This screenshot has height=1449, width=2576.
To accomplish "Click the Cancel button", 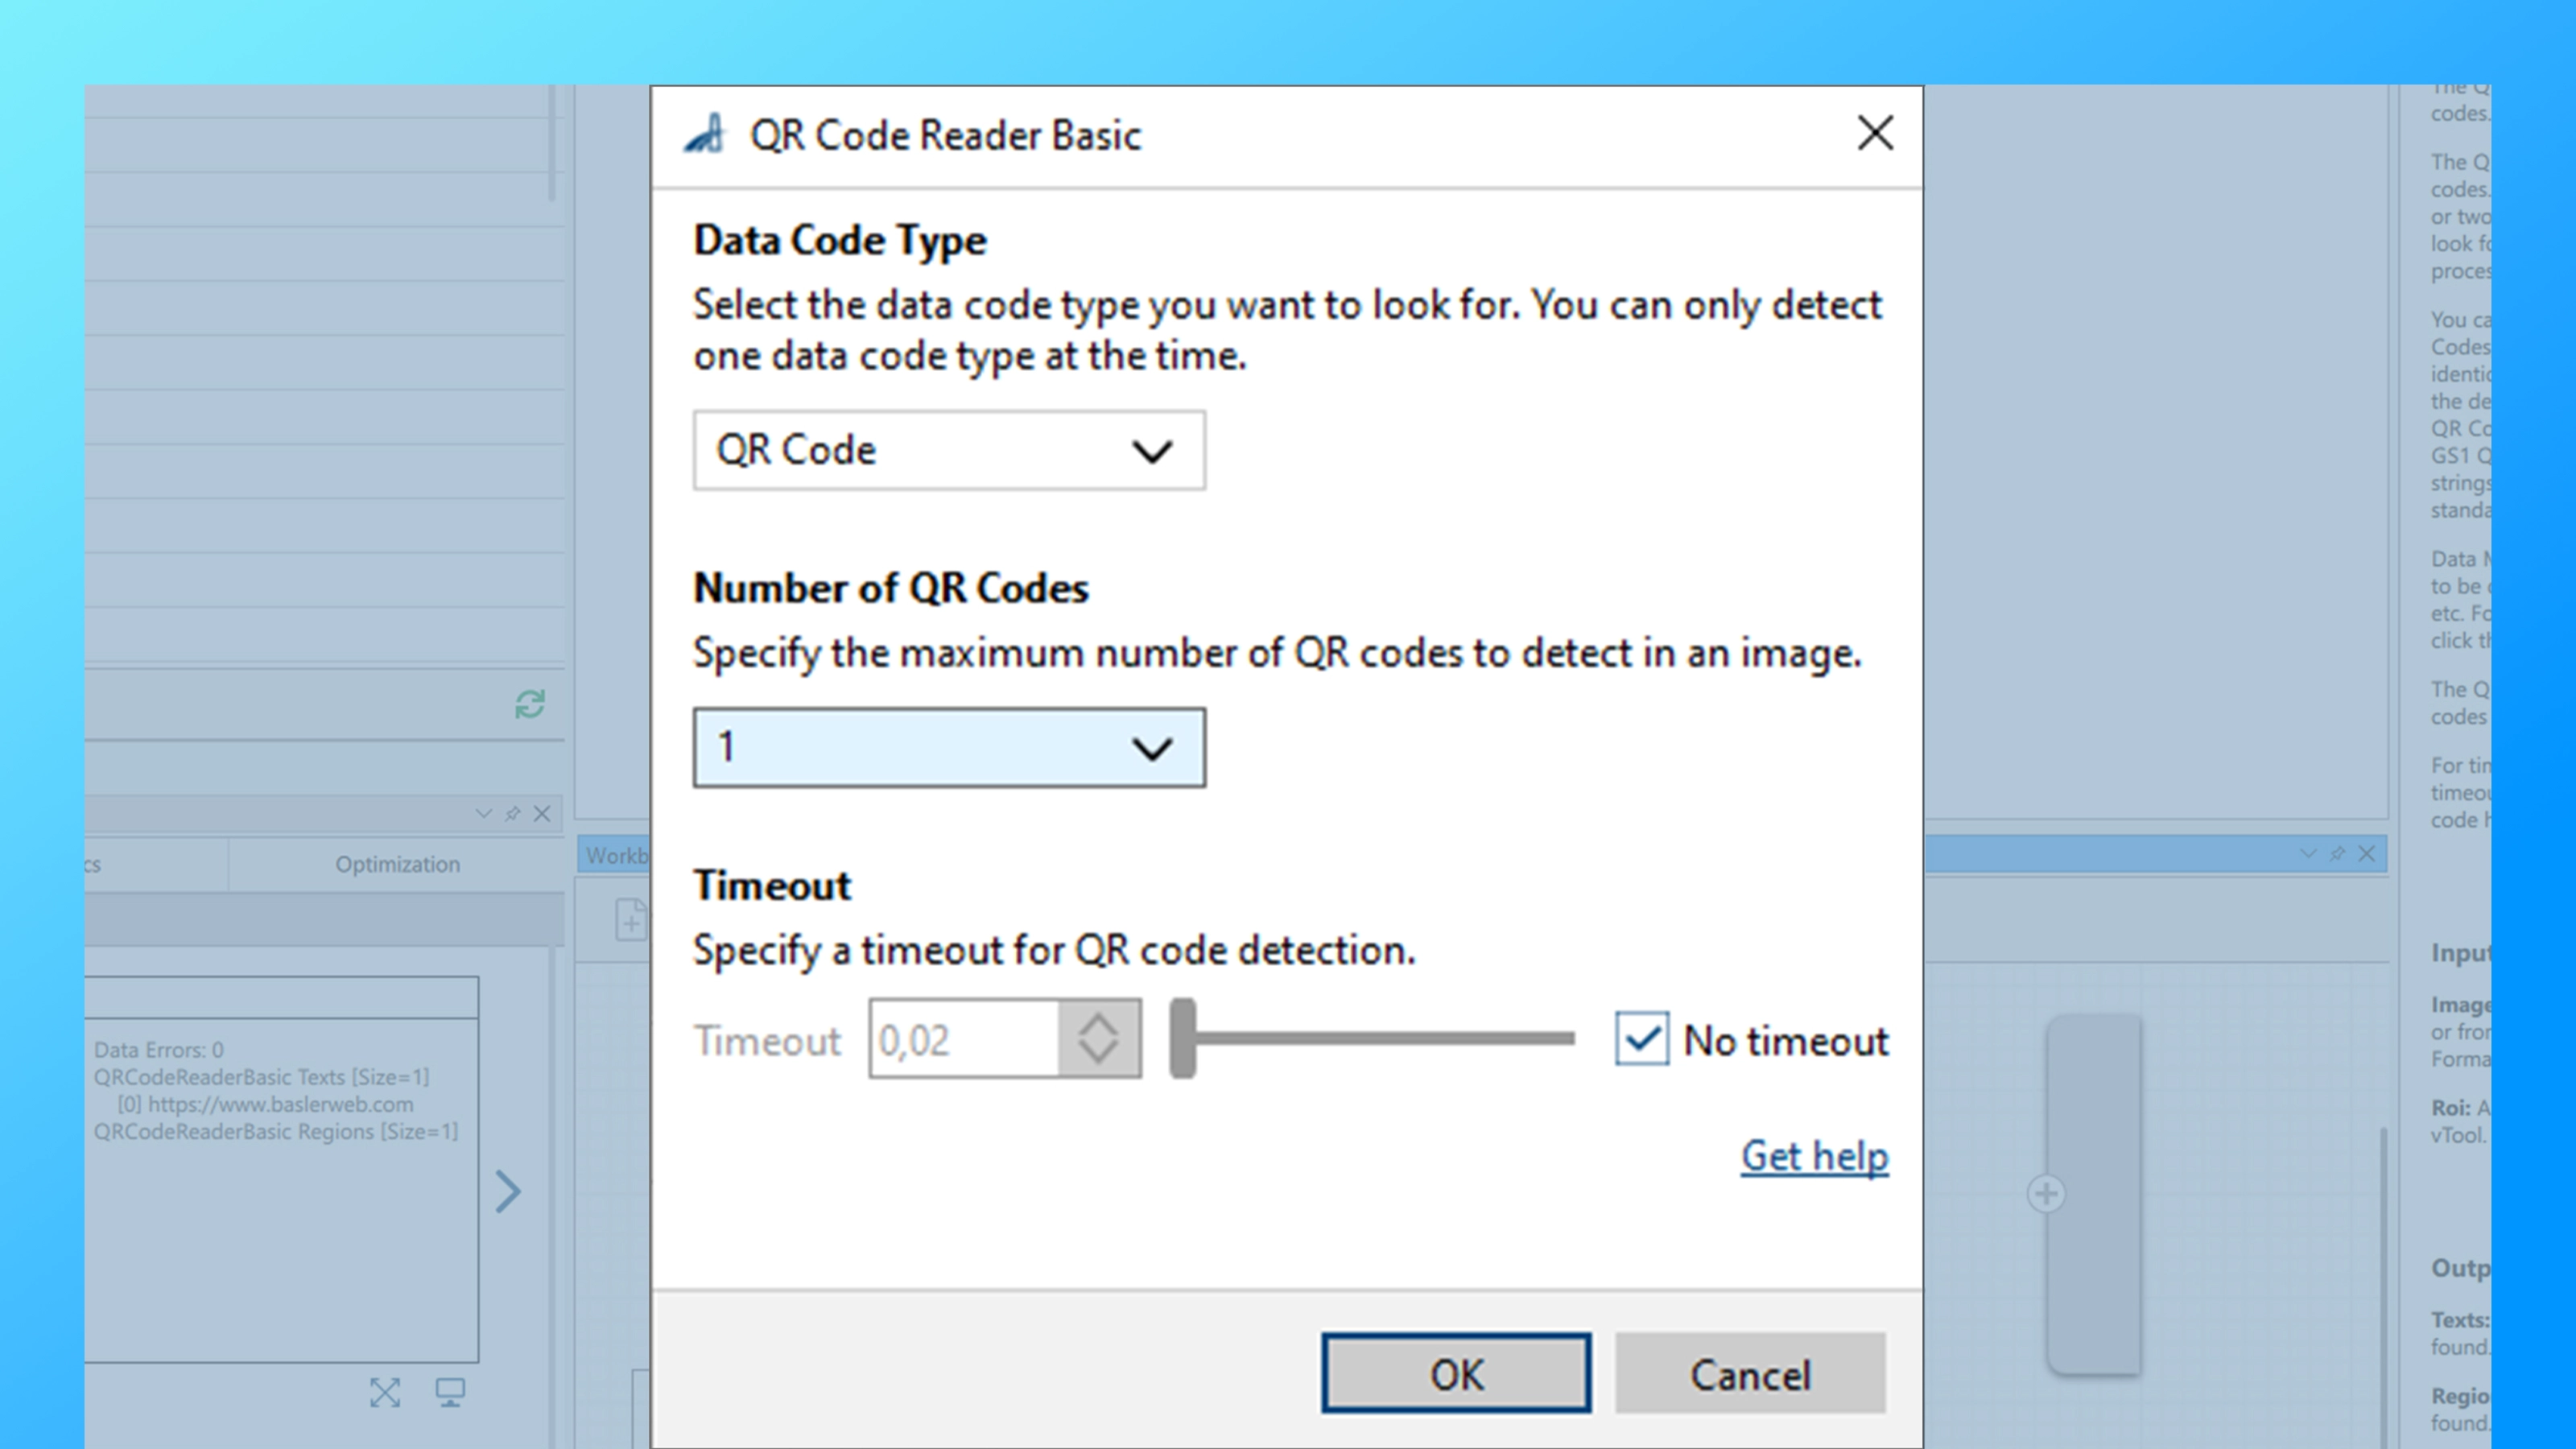I will coord(1750,1374).
